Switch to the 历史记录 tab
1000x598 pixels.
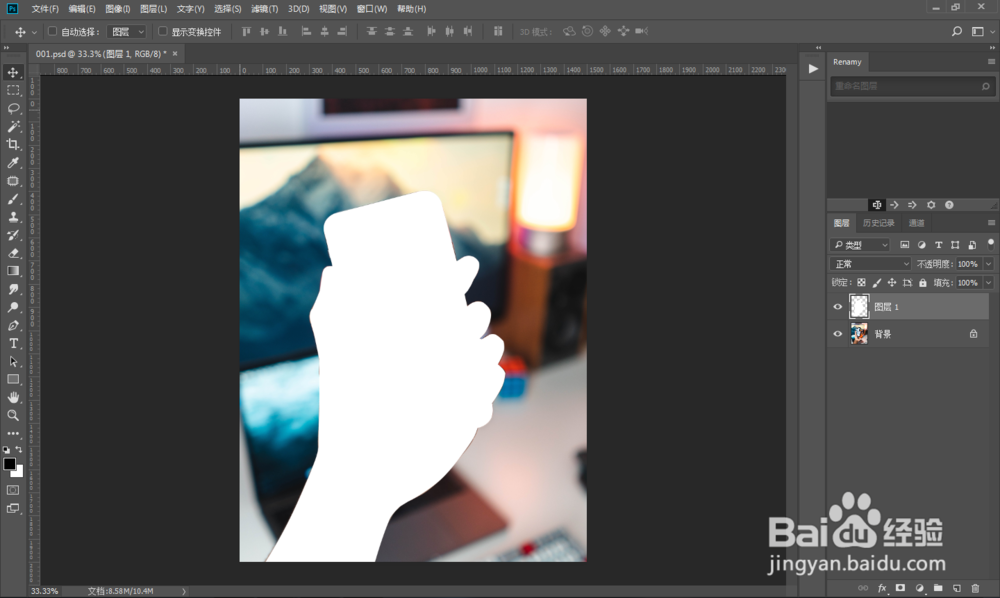878,222
